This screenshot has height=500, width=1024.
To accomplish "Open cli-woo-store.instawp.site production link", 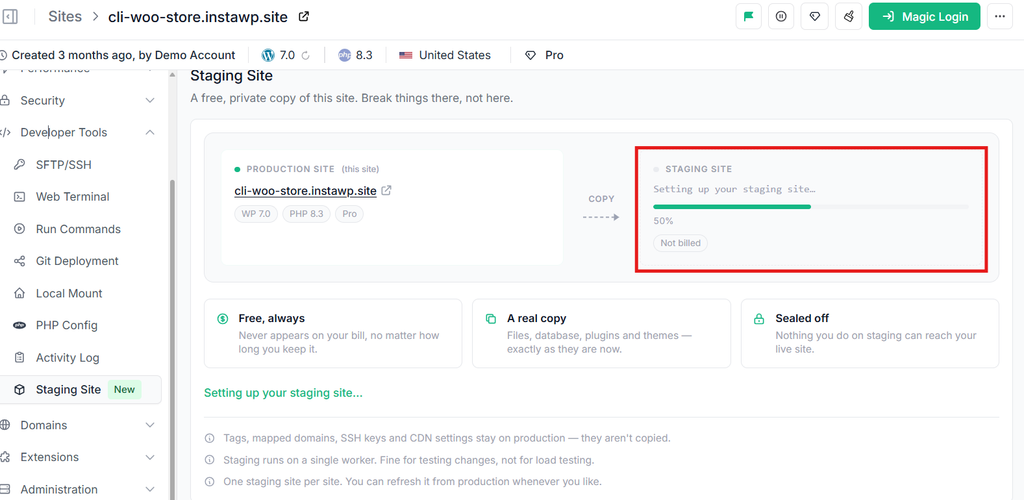I will tap(306, 191).
